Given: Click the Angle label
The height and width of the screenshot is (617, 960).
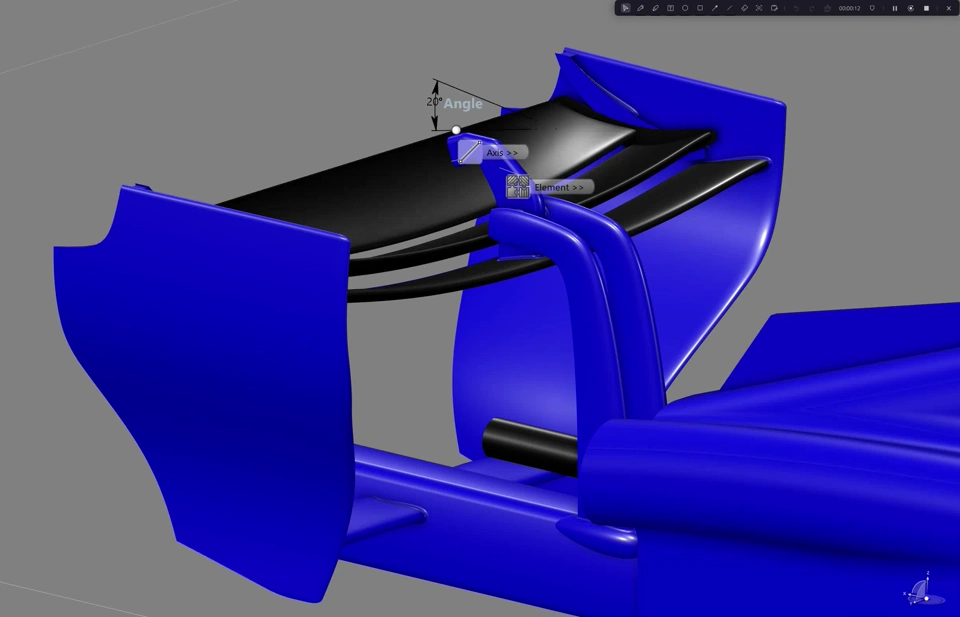Looking at the screenshot, I should 463,104.
